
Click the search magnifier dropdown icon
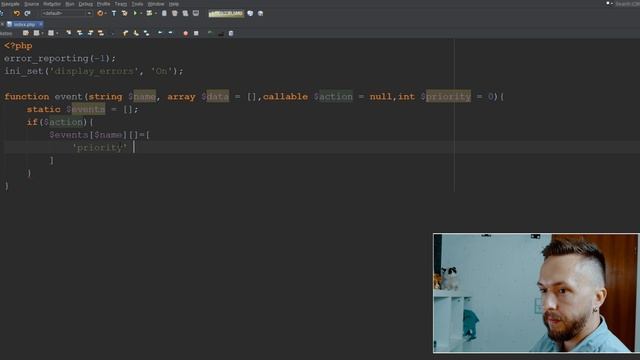(609, 4)
